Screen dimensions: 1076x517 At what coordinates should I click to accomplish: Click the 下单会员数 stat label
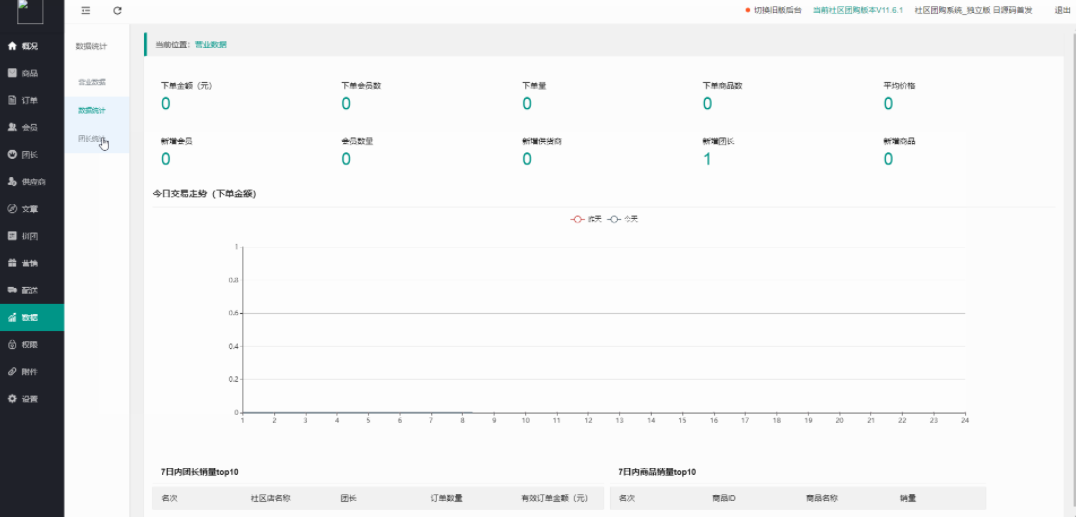point(361,86)
